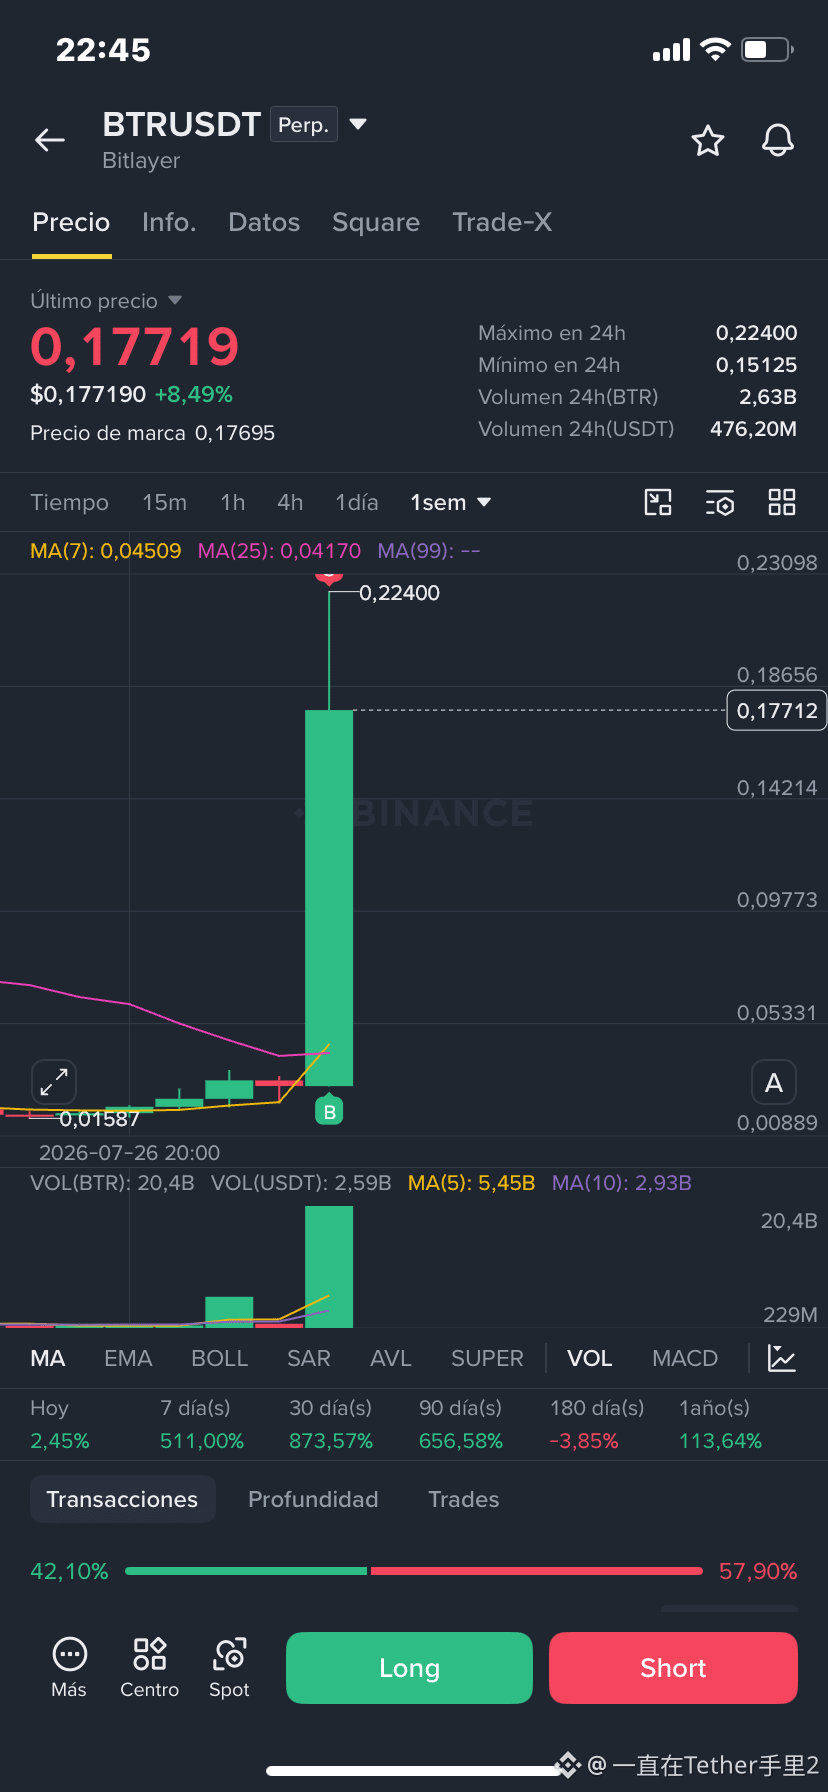This screenshot has height=1792, width=828.
Task: Open the indicator chart settings icon
Action: [x=782, y=1358]
